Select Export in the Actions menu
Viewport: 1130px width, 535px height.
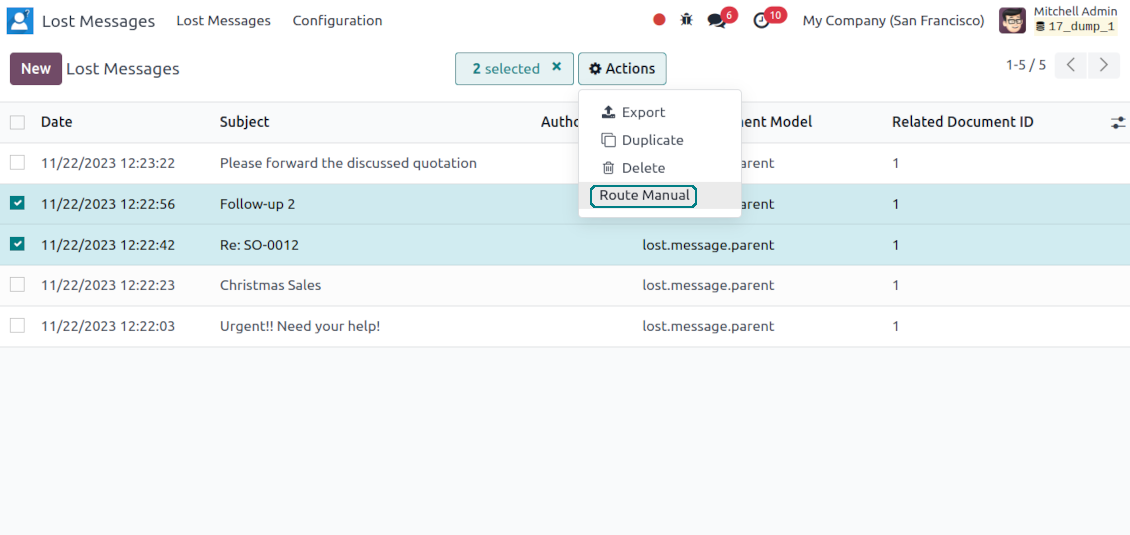[x=643, y=113]
